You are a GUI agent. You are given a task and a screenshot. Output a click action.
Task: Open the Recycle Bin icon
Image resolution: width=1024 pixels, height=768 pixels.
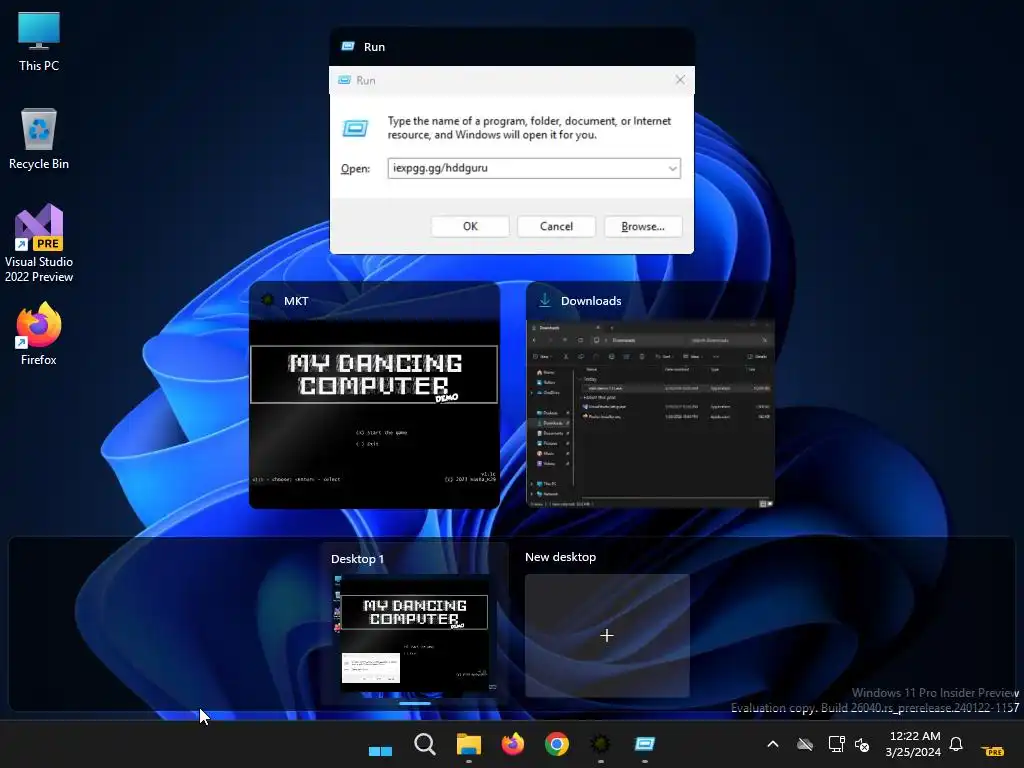(x=39, y=139)
